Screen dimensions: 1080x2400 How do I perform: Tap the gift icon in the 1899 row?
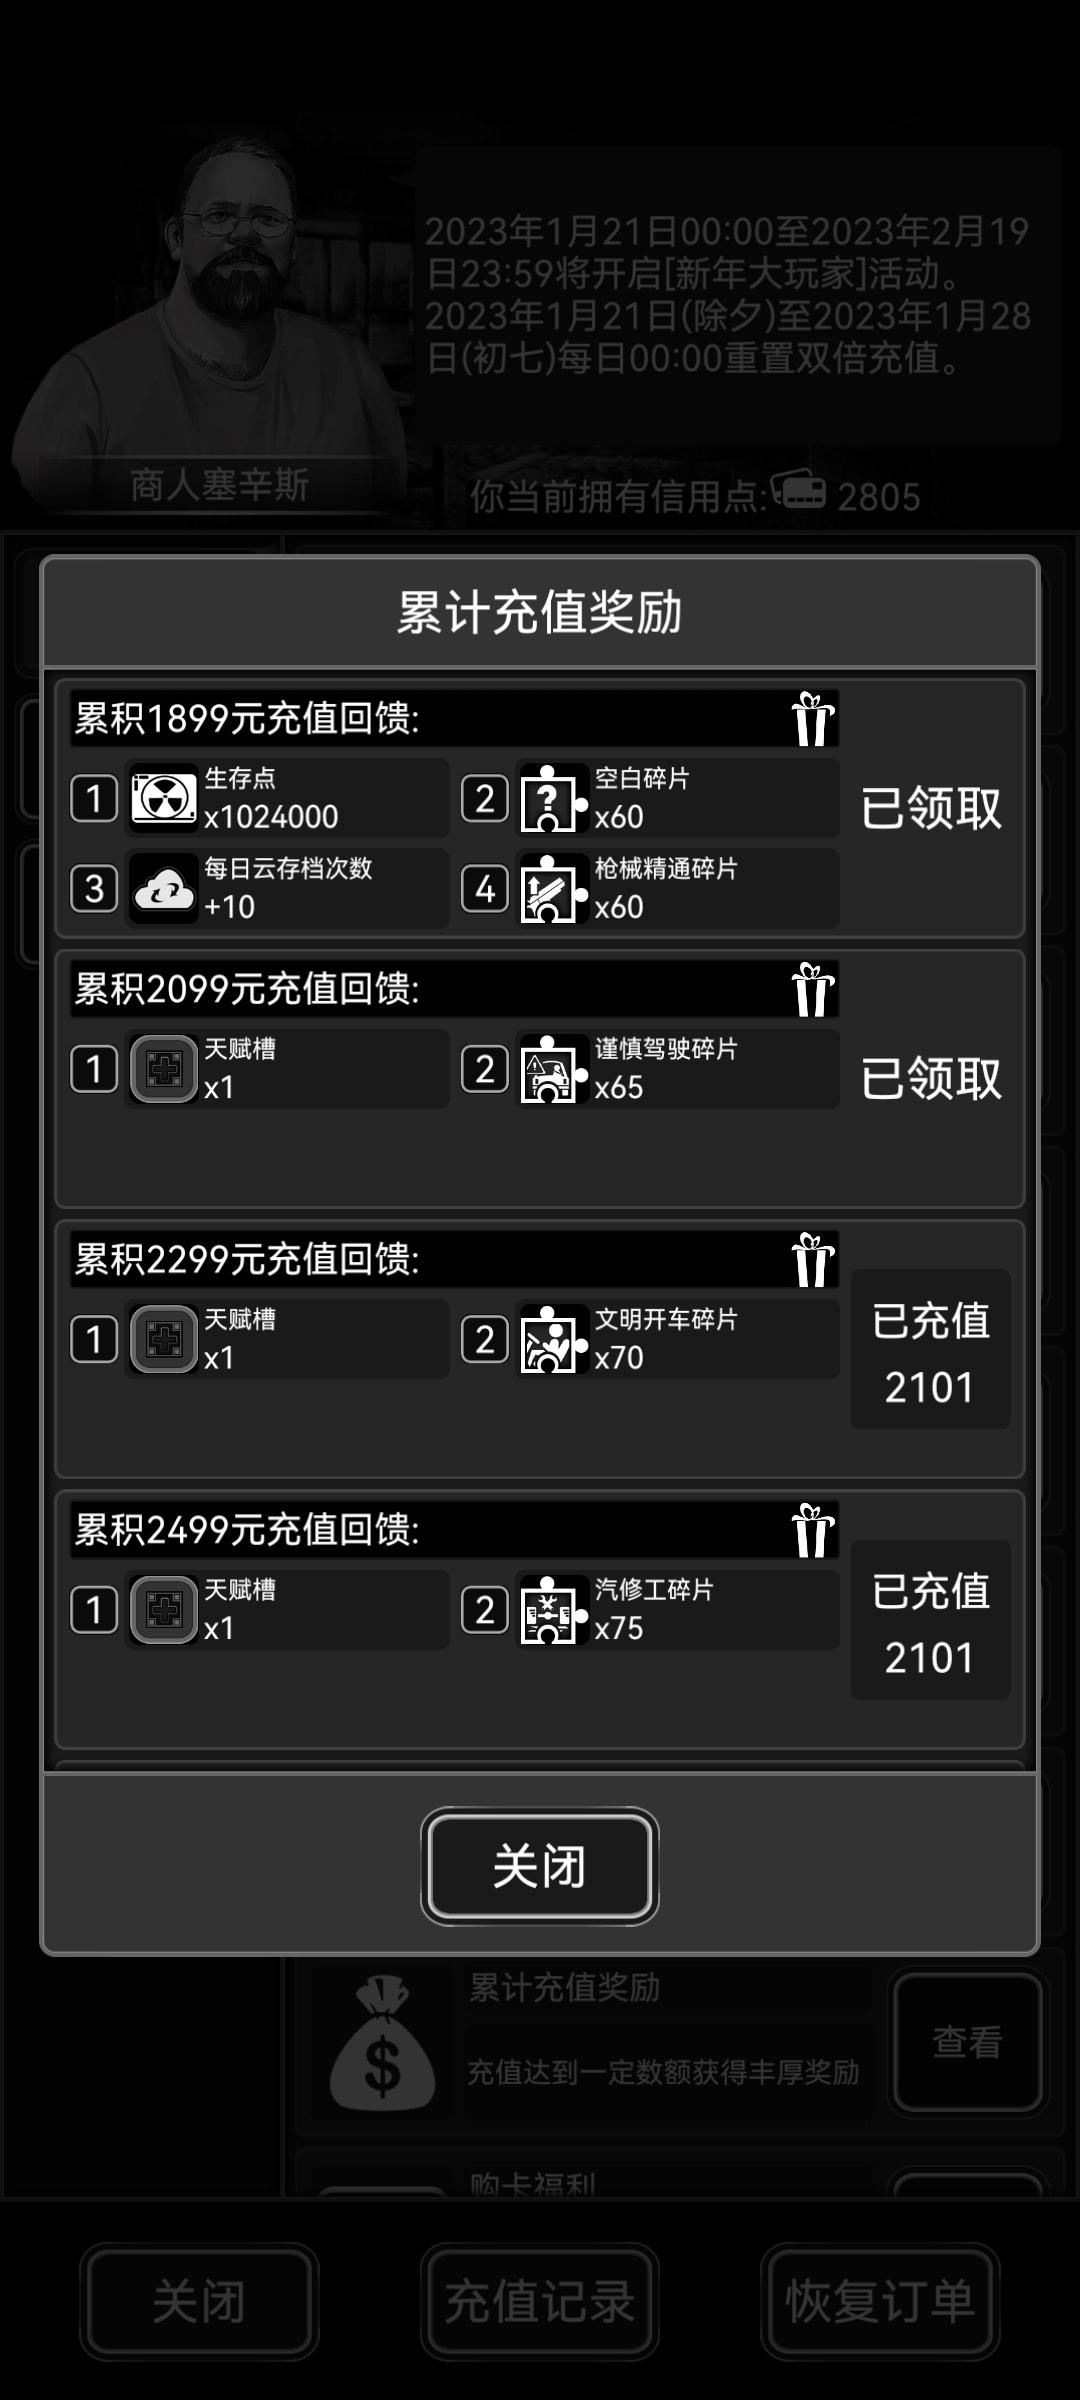[813, 719]
